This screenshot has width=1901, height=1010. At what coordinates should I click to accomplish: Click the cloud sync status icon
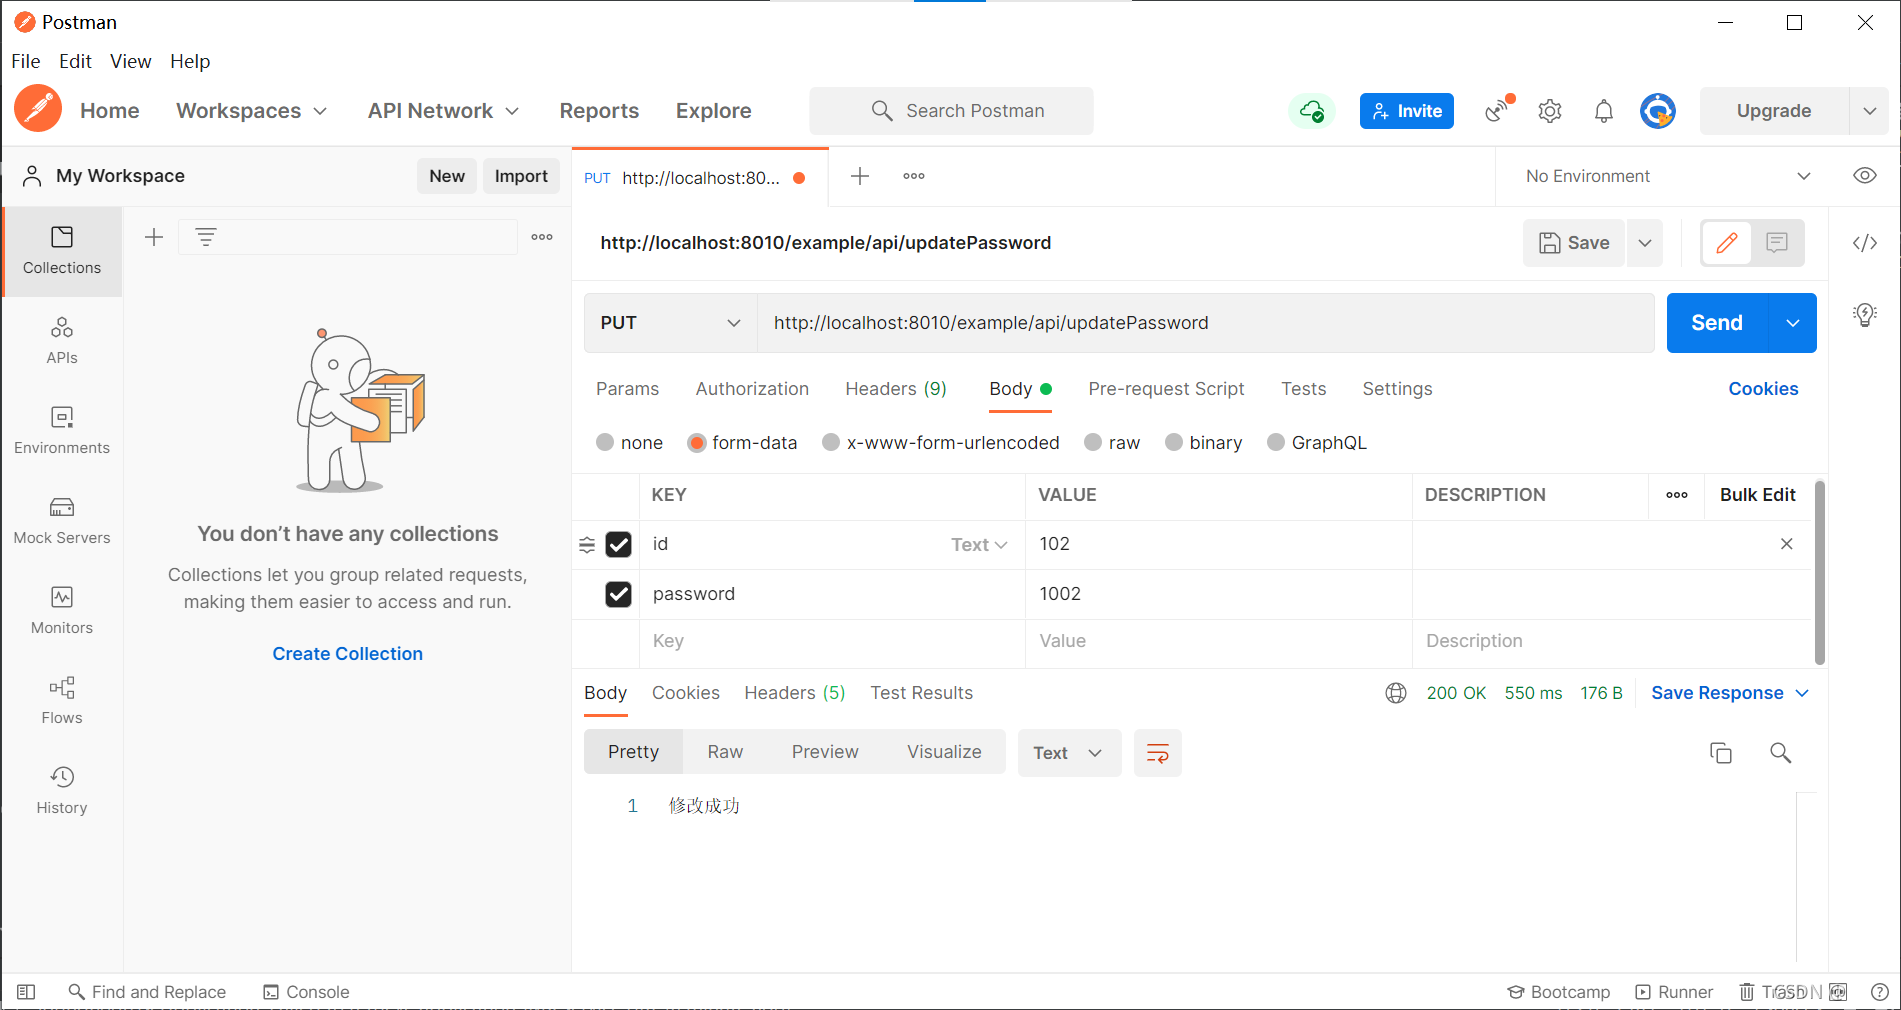coord(1312,111)
